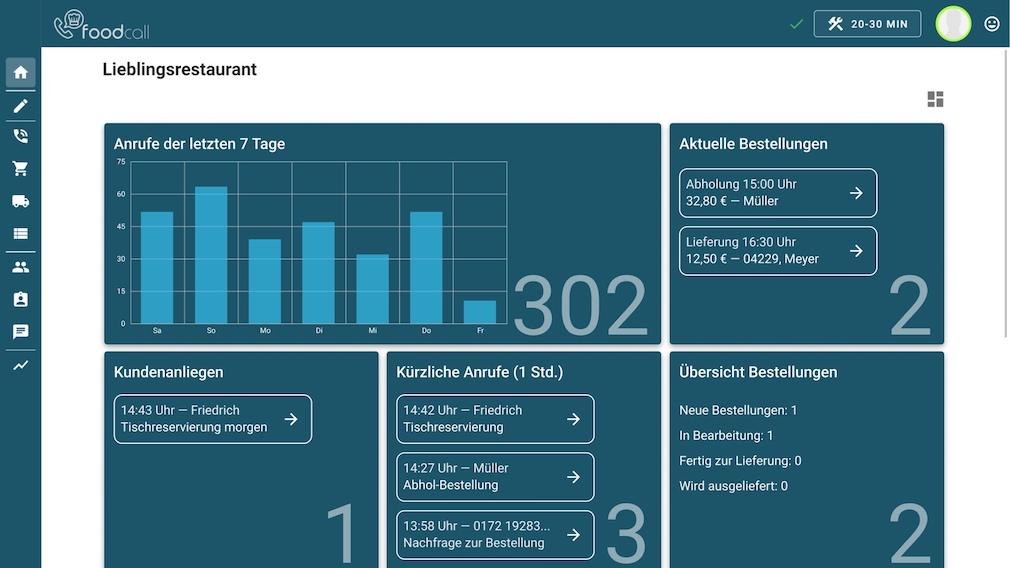Screen dimensions: 1010x568
Task: Open the chat messages icon in the sidebar
Action: click(x=20, y=332)
